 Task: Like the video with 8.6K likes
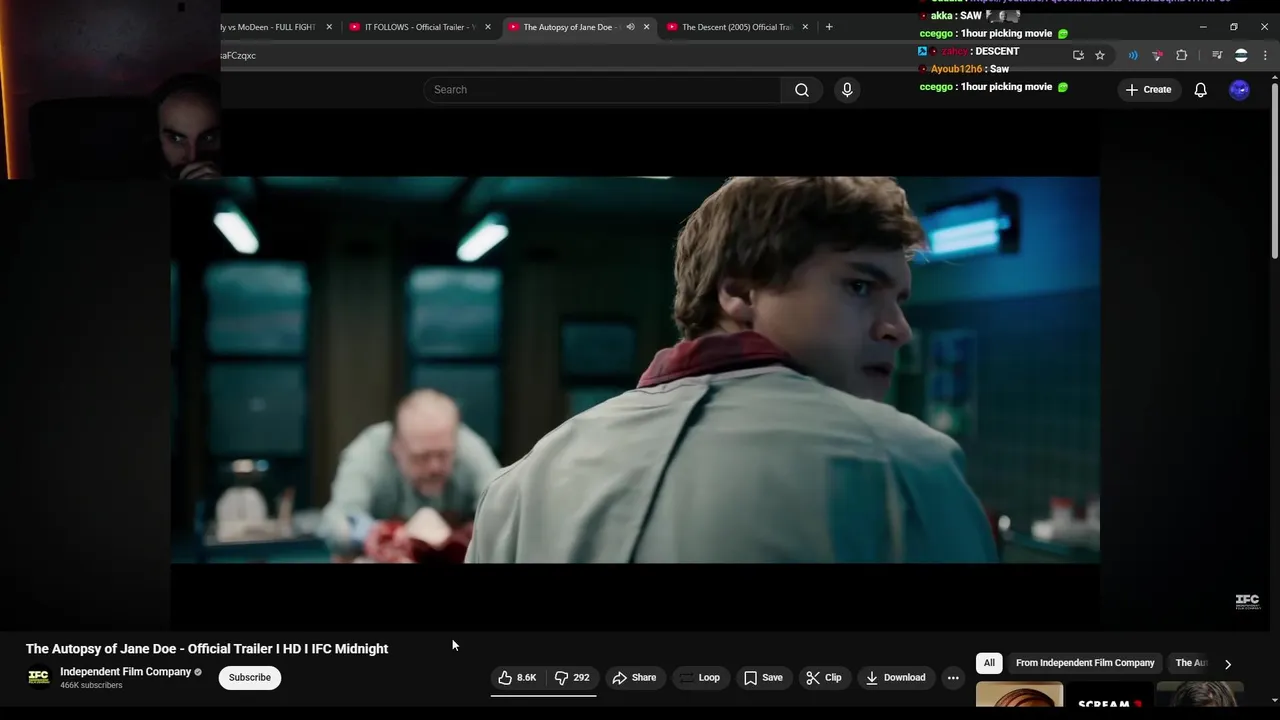click(518, 678)
